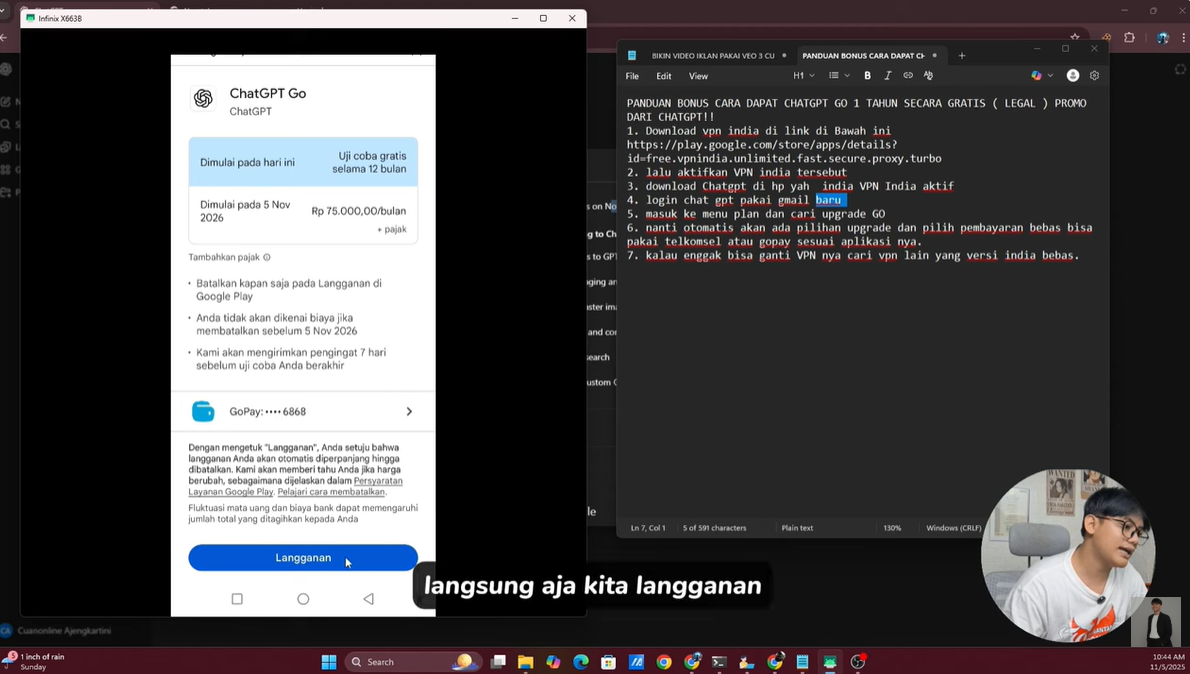This screenshot has height=674, width=1190.
Task: Tap the Android back navigation button
Action: (369, 599)
